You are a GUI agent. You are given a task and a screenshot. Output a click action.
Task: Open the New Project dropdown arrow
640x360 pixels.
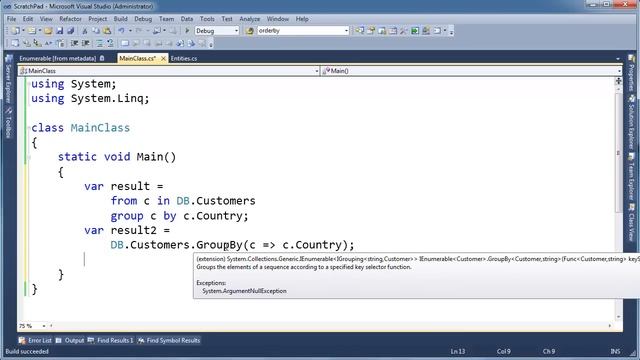coord(23,31)
